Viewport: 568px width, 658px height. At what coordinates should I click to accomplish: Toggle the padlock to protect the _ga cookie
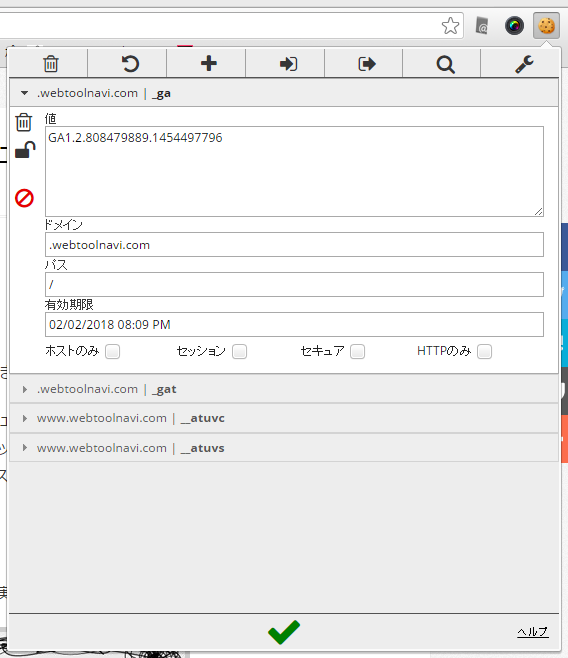[x=25, y=150]
